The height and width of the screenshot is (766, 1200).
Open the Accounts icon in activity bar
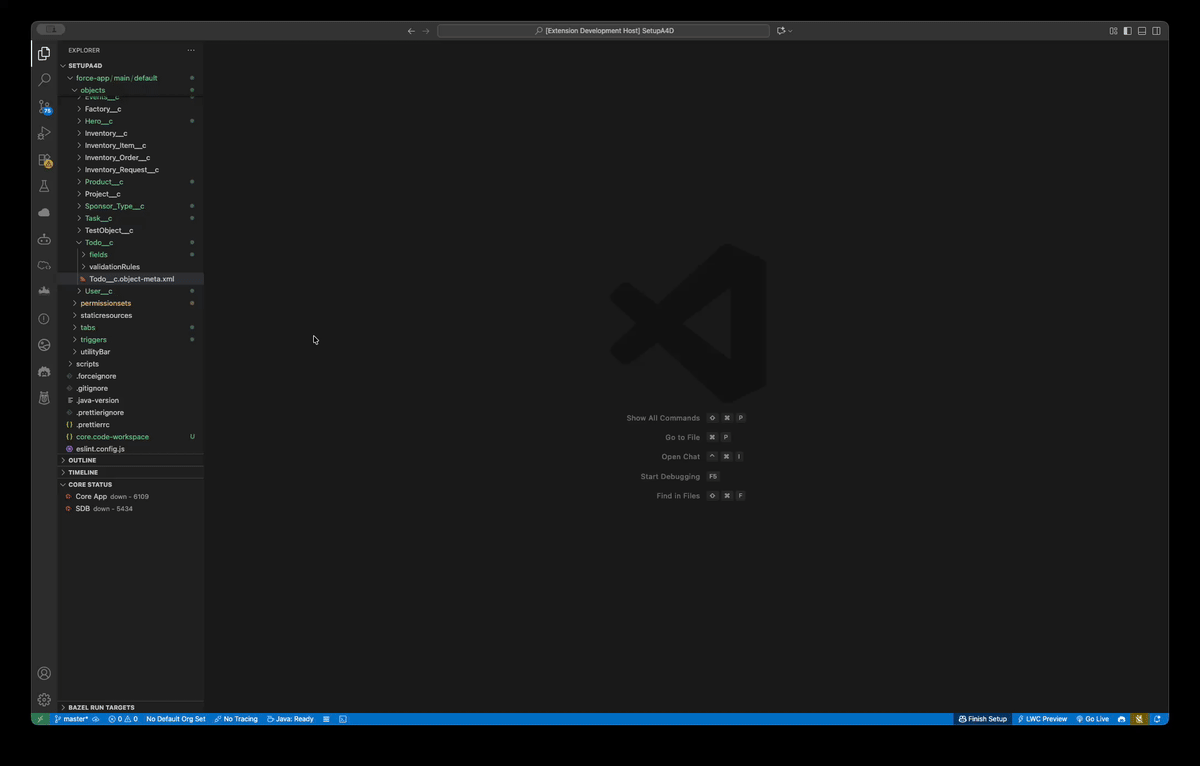click(44, 674)
